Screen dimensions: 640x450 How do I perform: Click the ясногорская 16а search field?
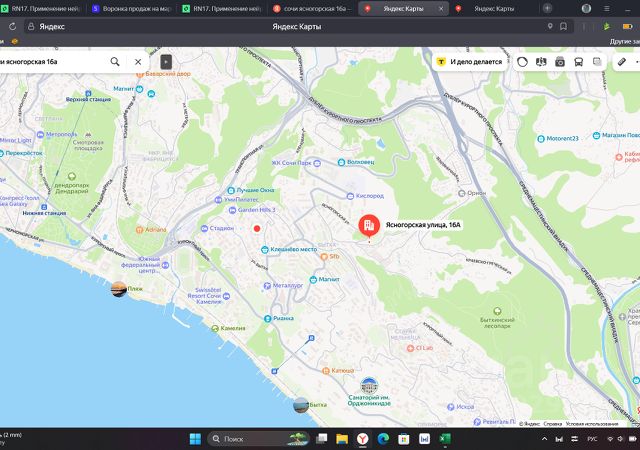tap(51, 62)
